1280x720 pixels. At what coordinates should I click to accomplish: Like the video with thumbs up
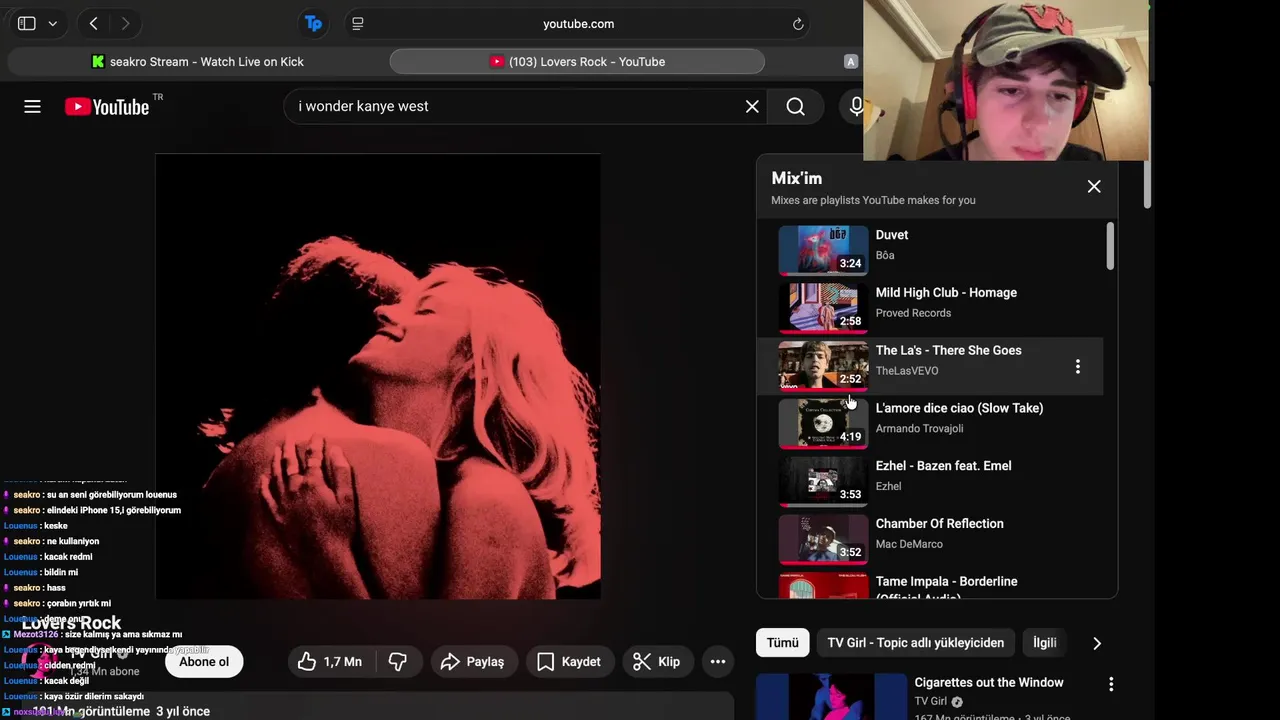tap(330, 661)
